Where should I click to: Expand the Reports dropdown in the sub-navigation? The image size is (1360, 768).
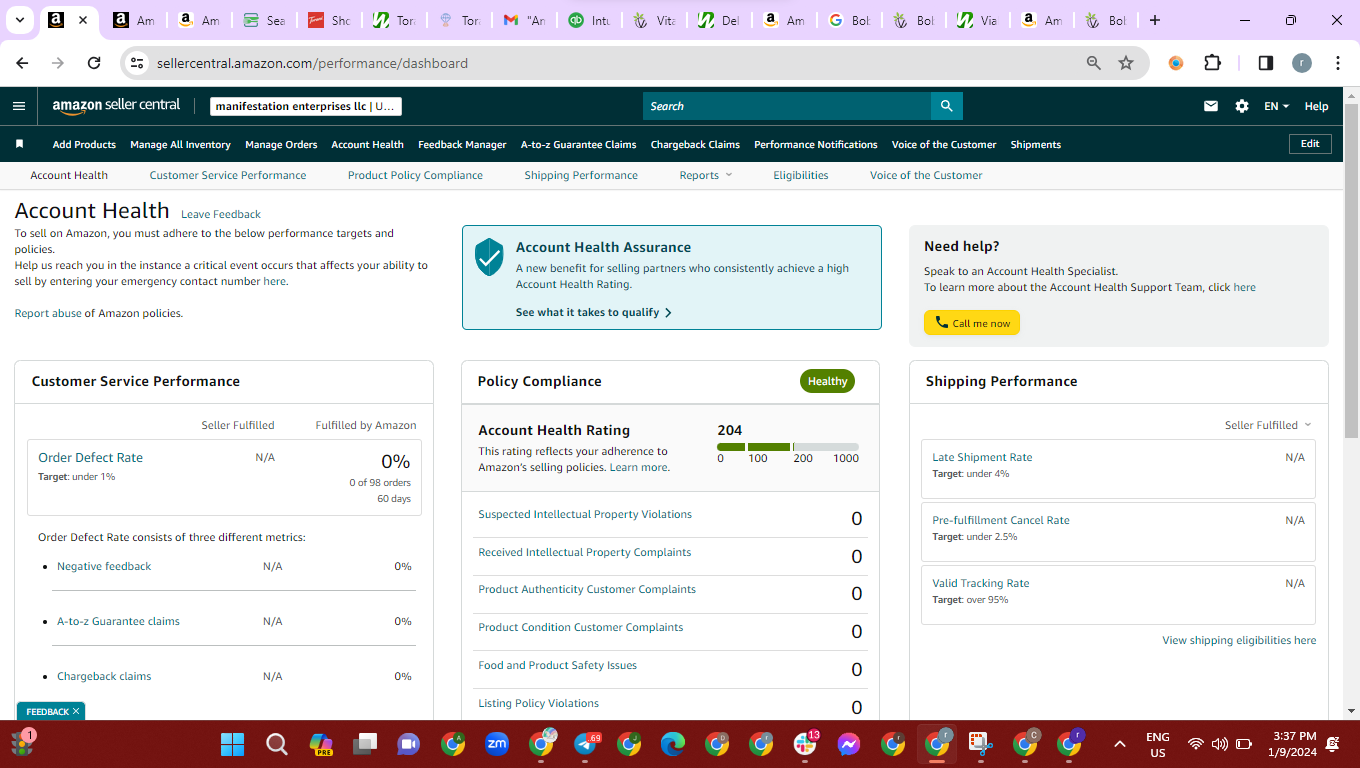point(706,175)
